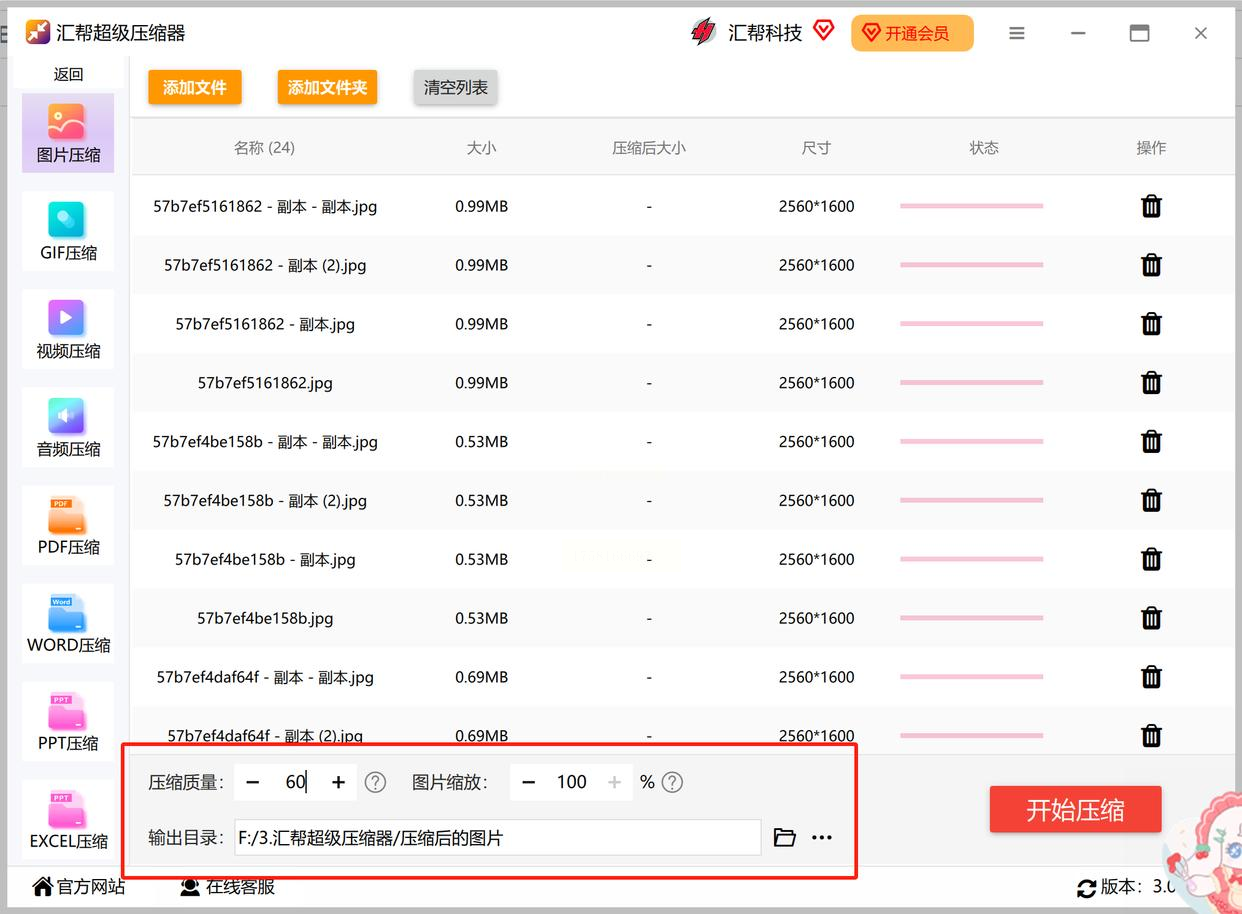Go back via 返回 in sidebar
This screenshot has height=914, width=1242.
point(68,74)
